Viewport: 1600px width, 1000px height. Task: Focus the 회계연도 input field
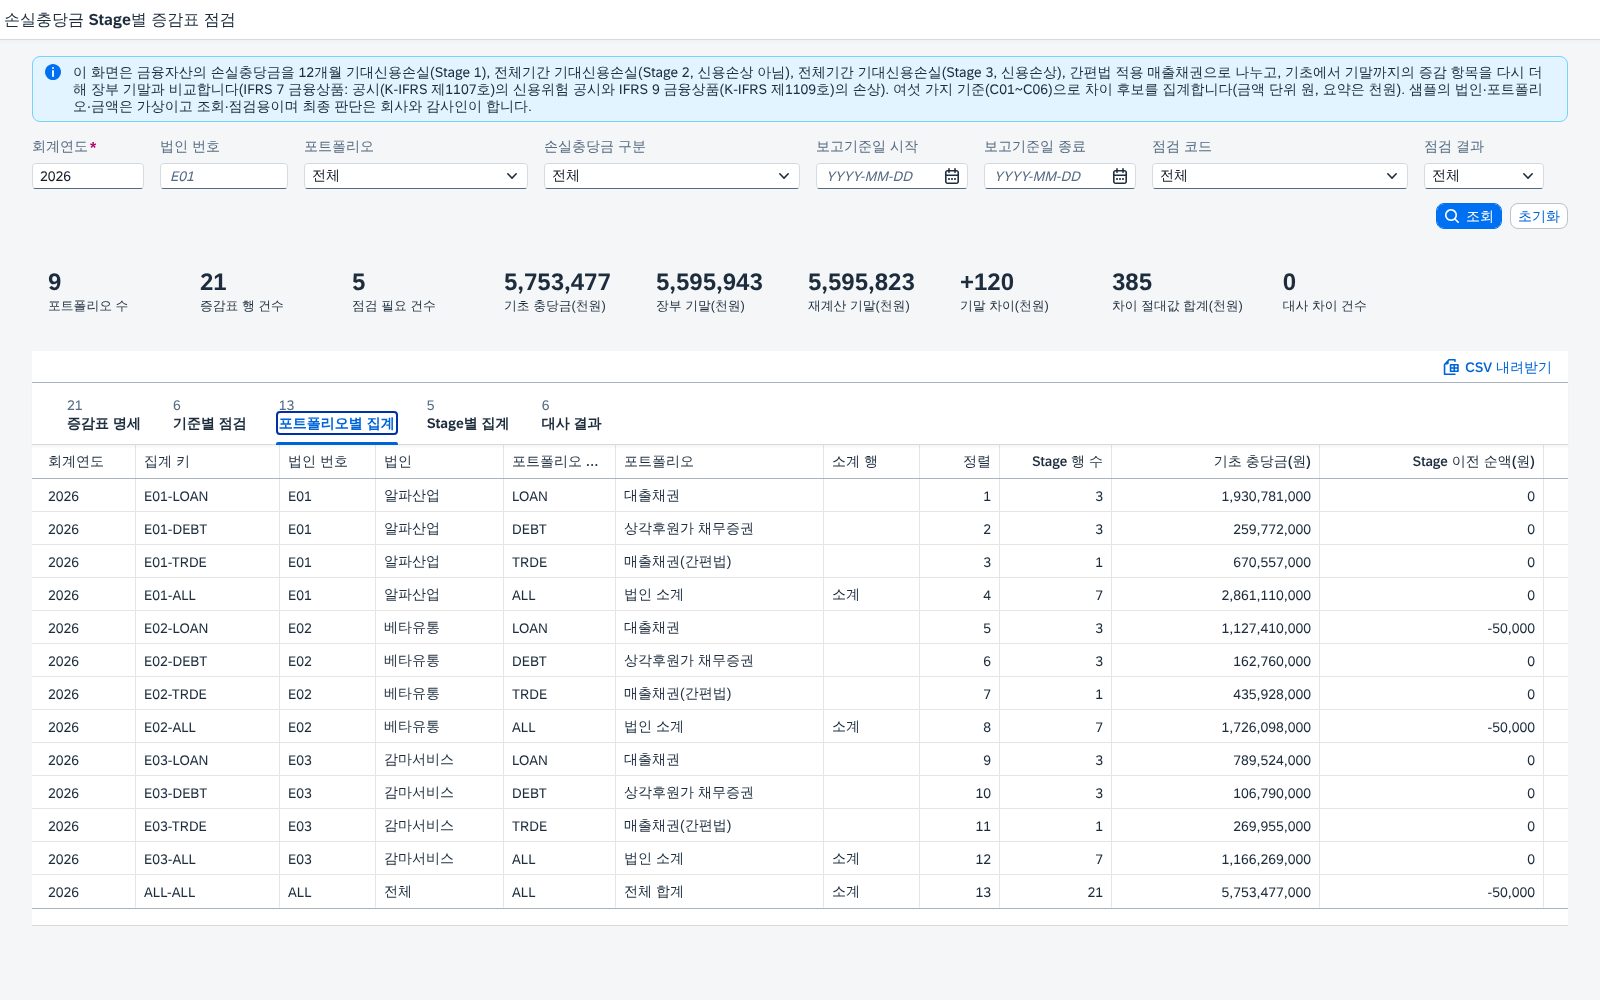(88, 176)
